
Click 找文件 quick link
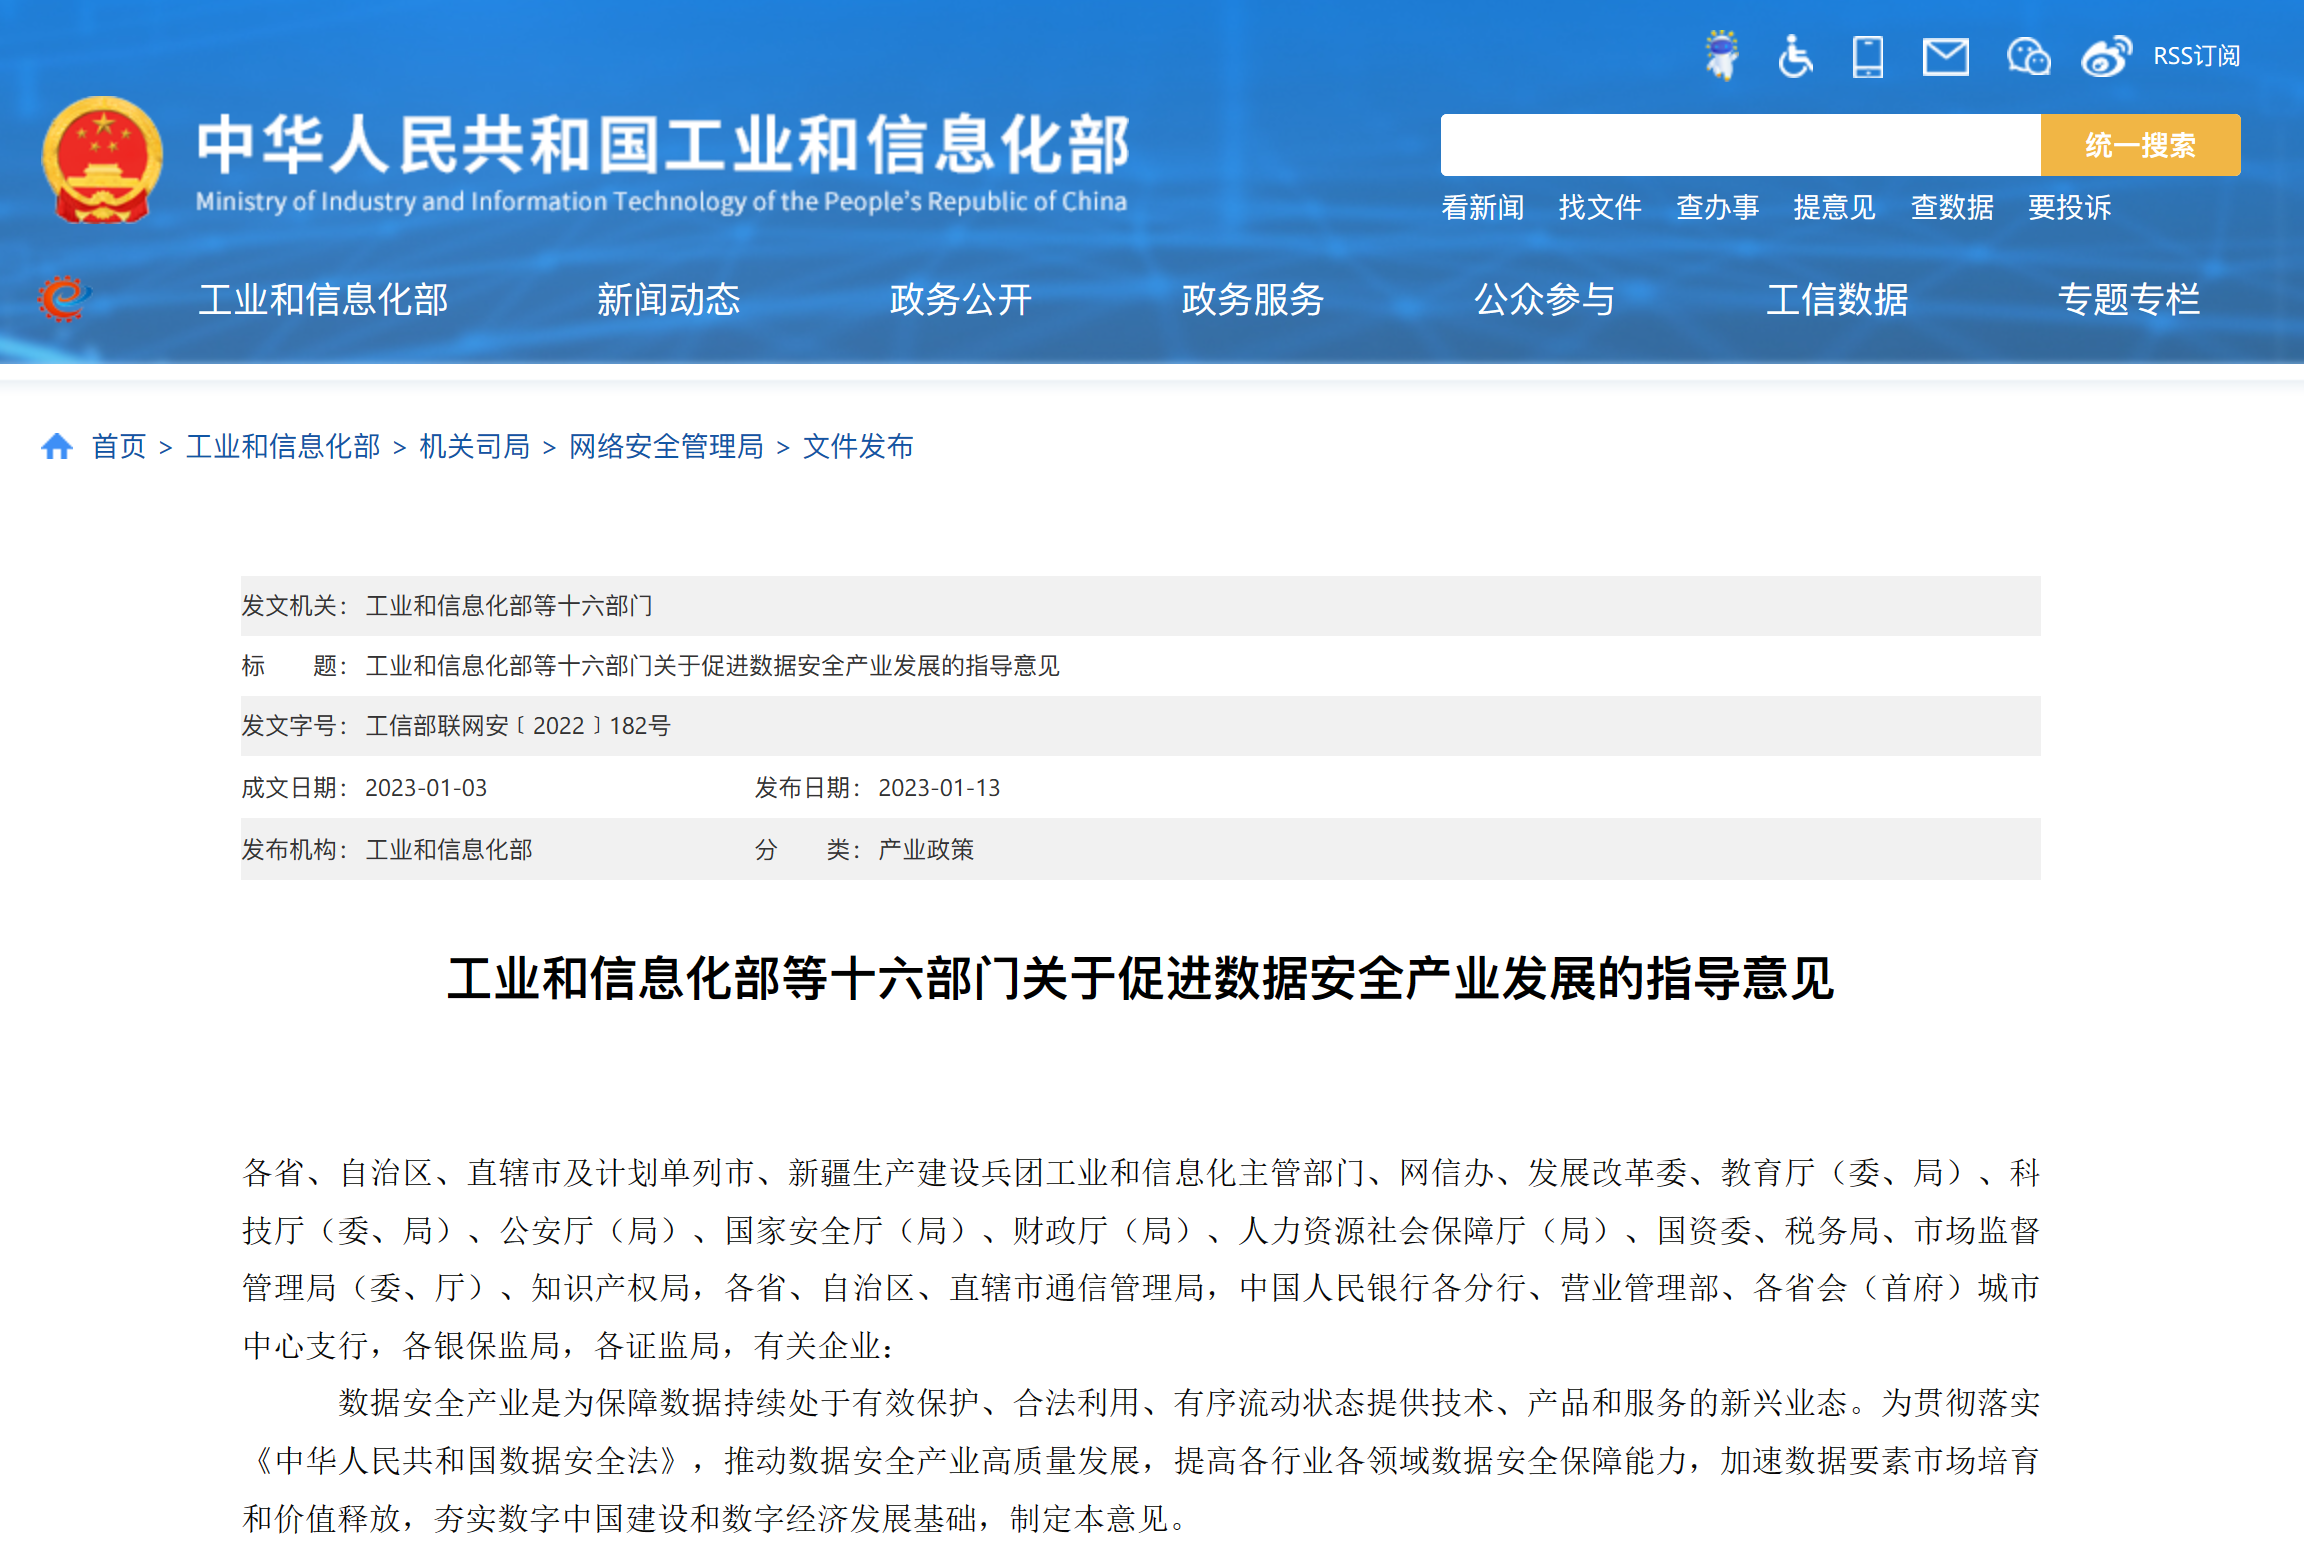tap(1599, 207)
